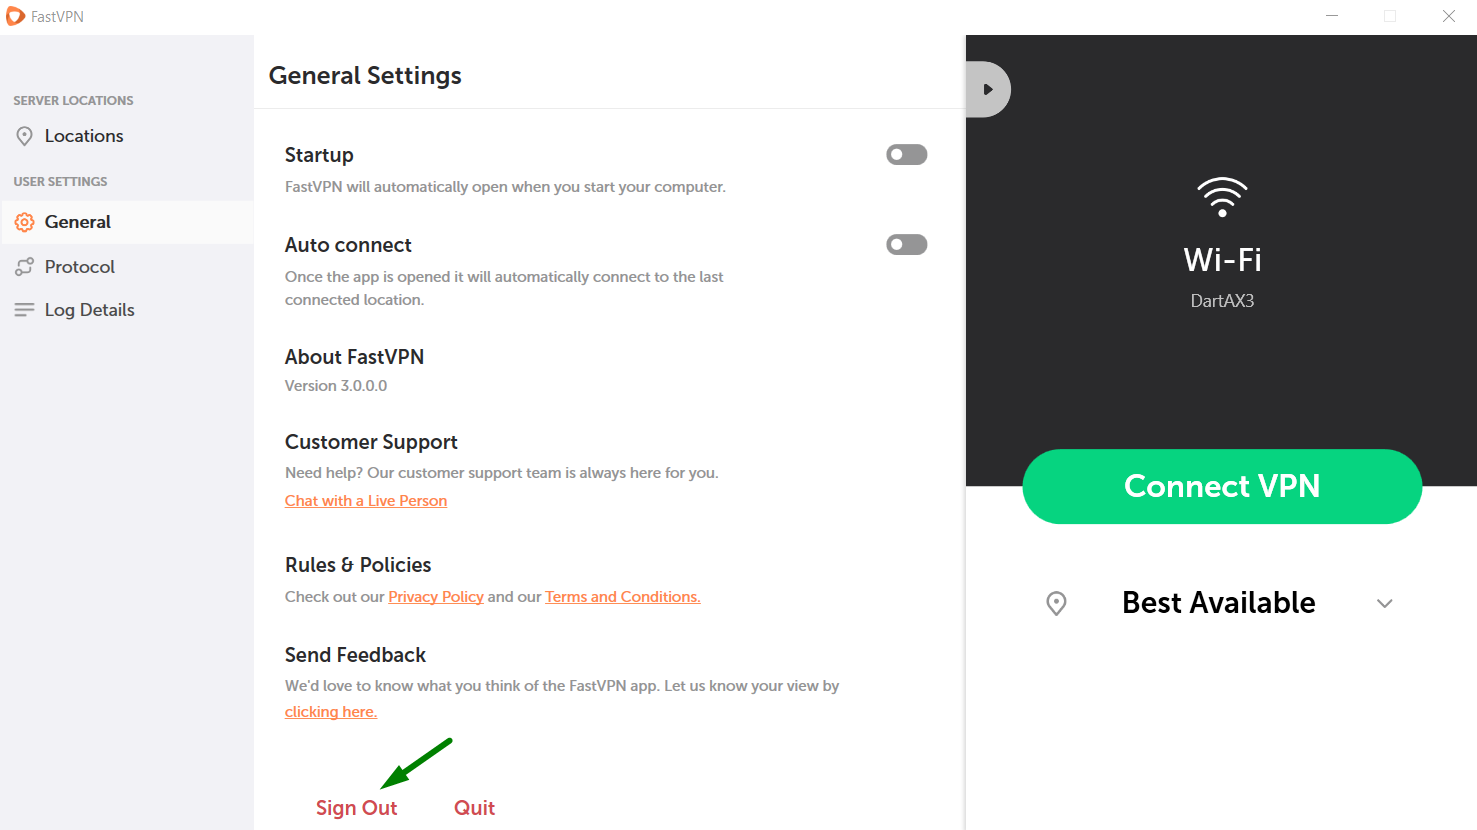
Task: Click the Connect VPN button
Action: point(1222,486)
